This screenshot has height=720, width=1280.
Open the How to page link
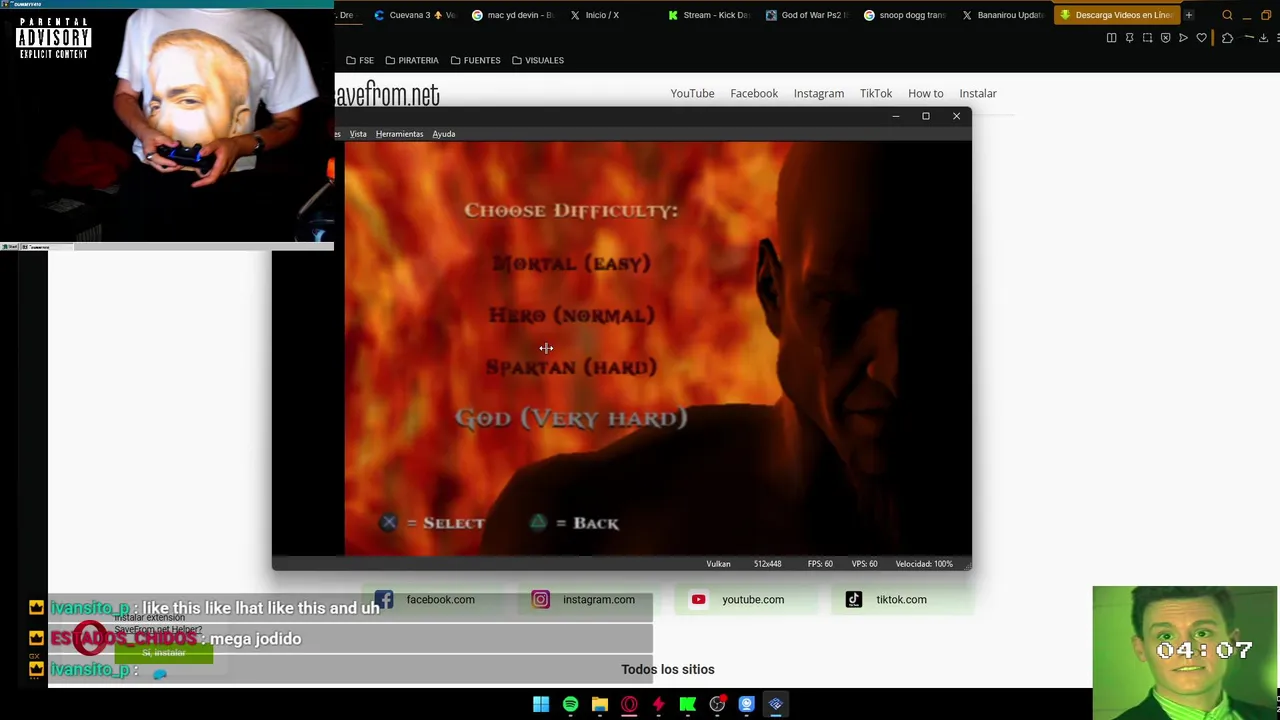click(x=926, y=93)
